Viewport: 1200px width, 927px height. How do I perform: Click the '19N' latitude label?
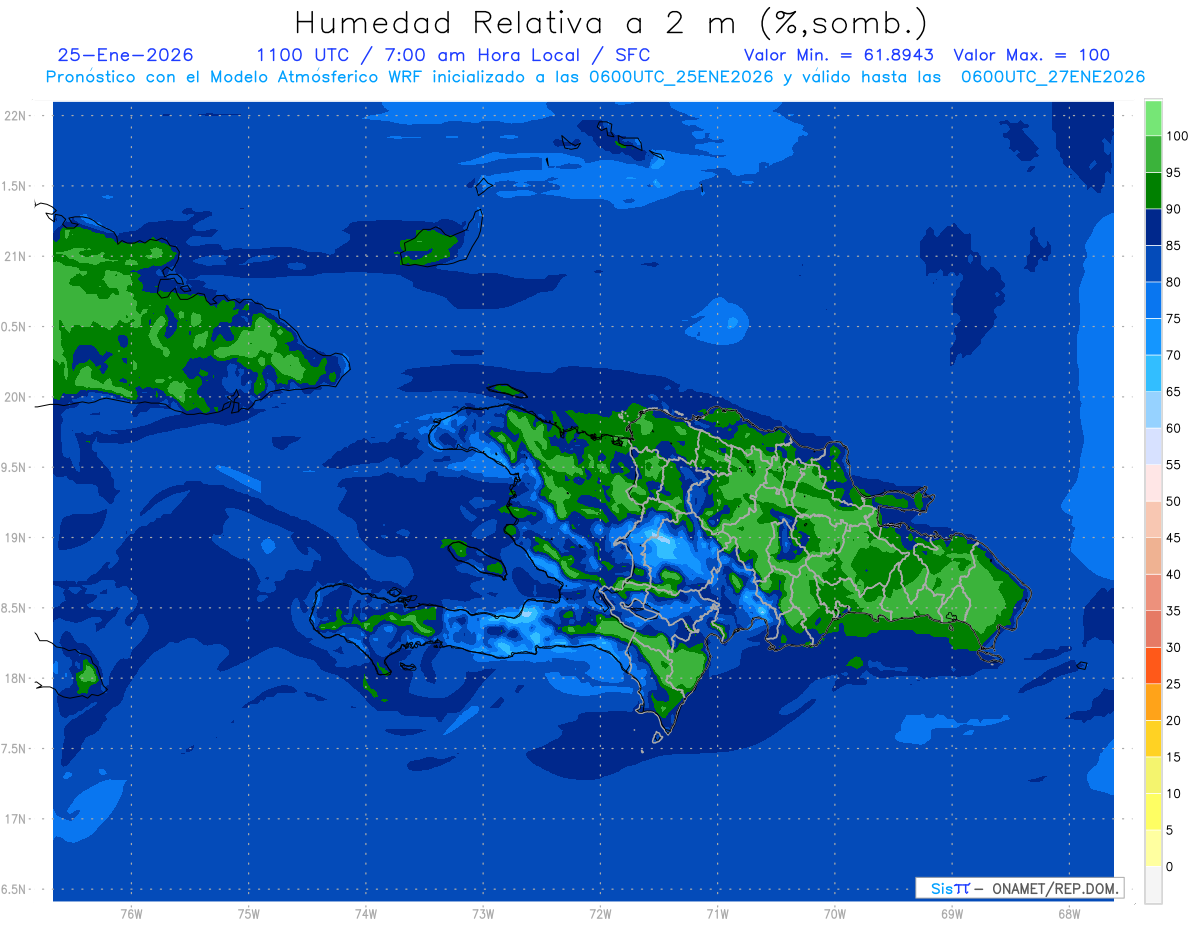coord(16,538)
